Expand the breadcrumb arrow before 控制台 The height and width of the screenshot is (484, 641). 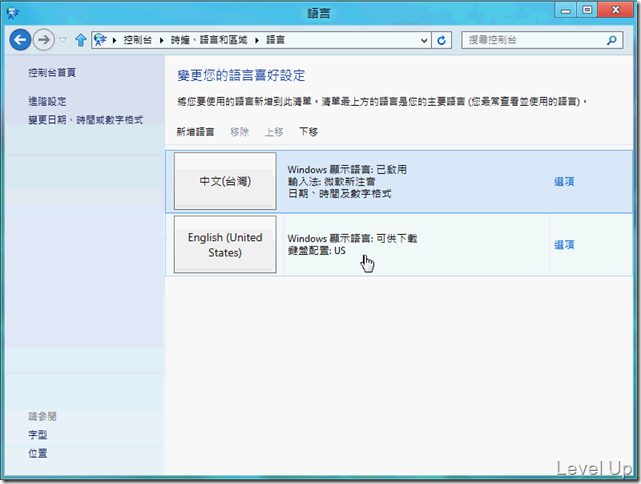click(x=114, y=40)
